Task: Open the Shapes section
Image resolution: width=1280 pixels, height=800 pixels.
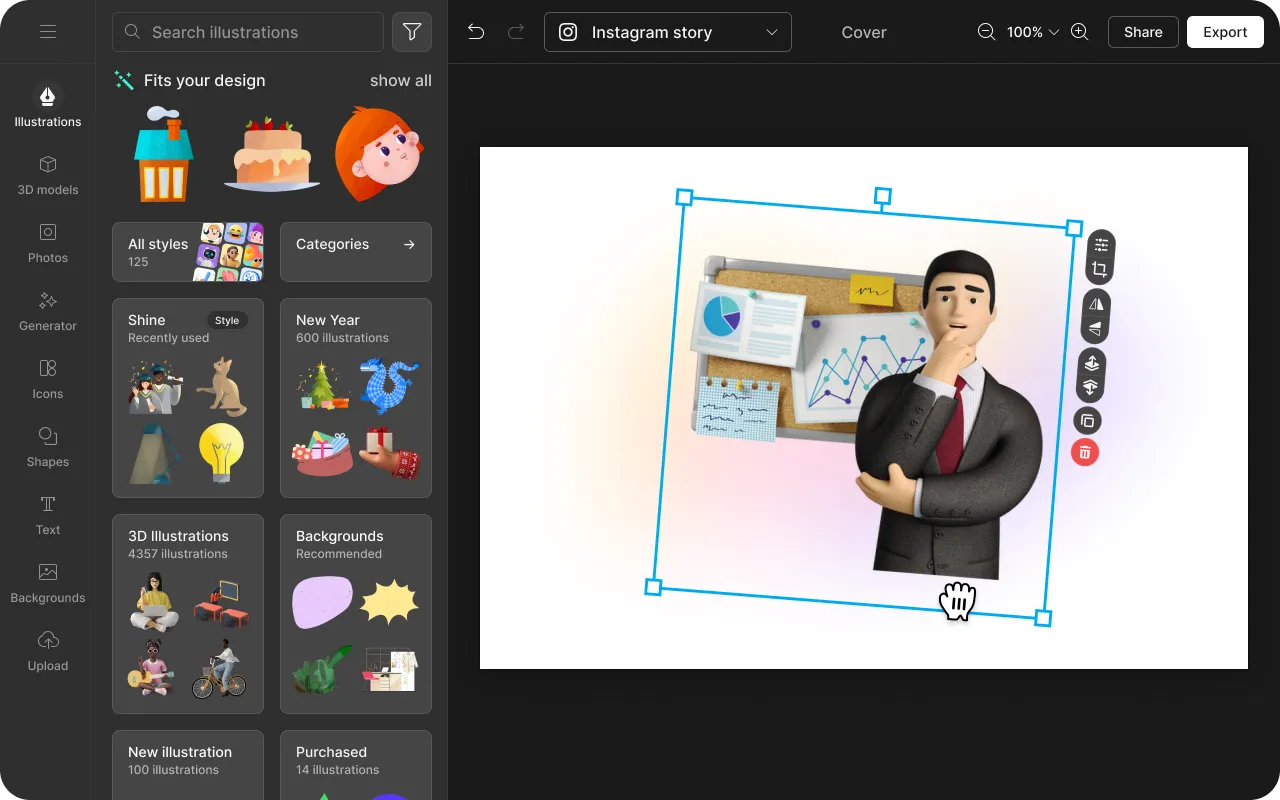Action: click(48, 447)
